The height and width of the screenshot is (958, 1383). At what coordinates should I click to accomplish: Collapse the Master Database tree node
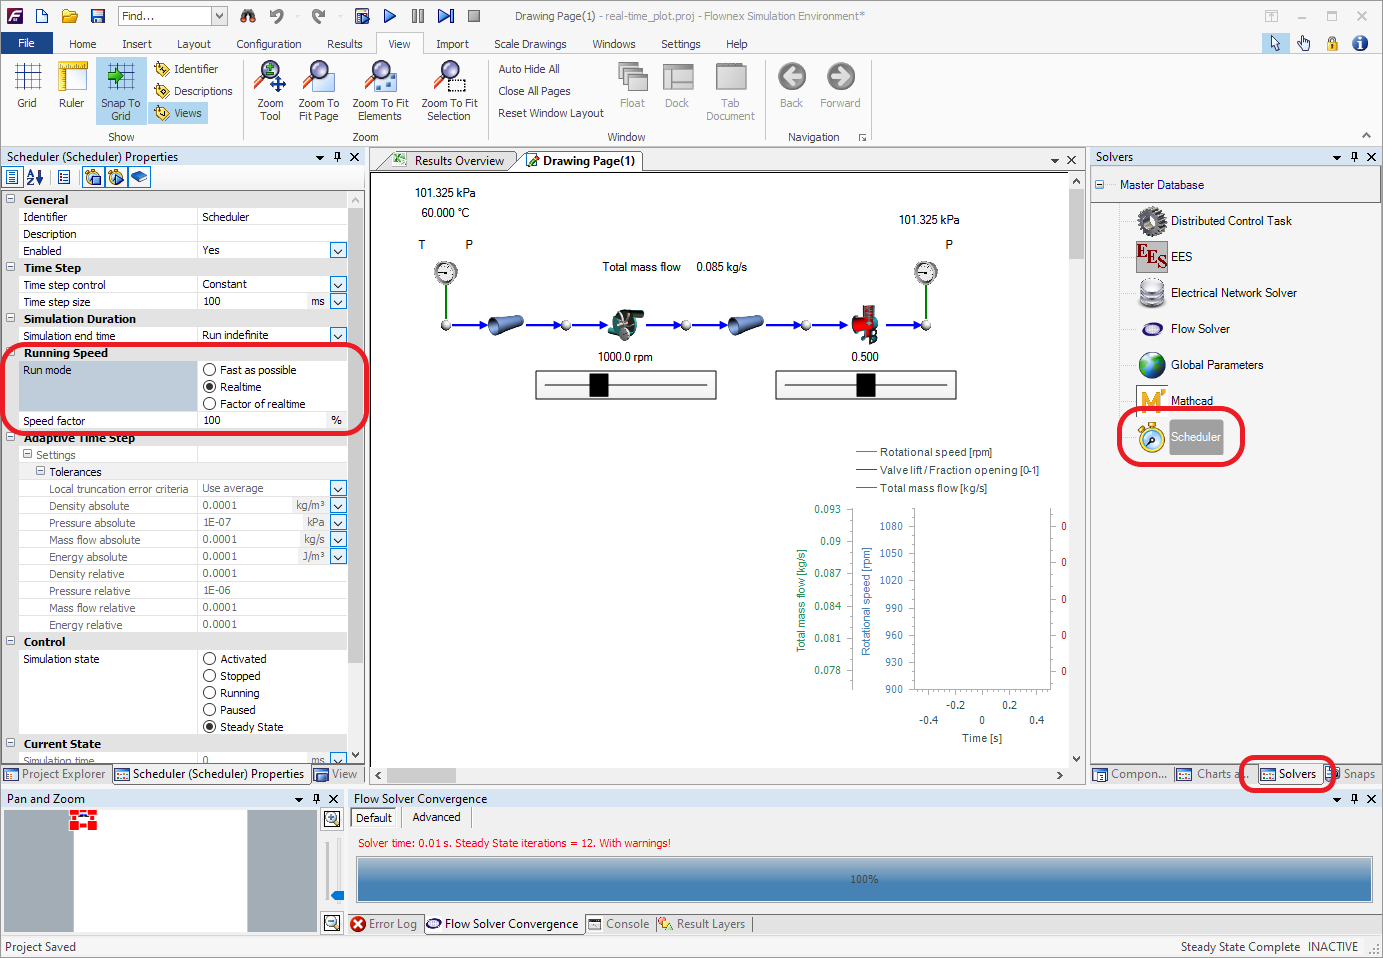(1100, 185)
